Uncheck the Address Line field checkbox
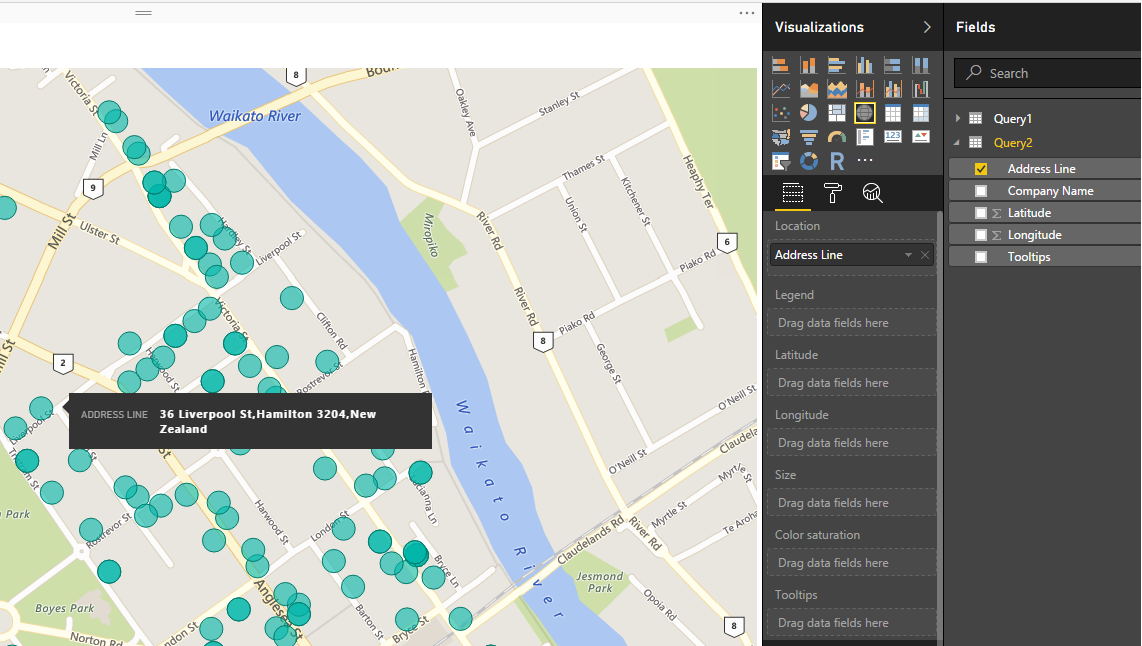The width and height of the screenshot is (1142, 646). pos(981,169)
